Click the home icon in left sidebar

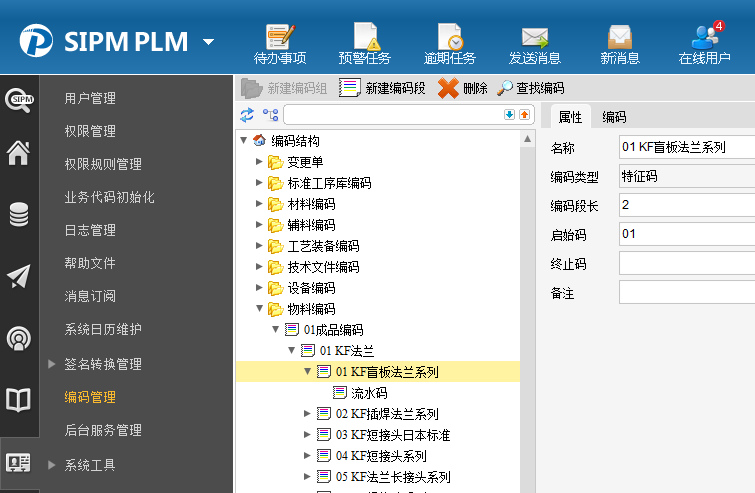click(x=18, y=153)
